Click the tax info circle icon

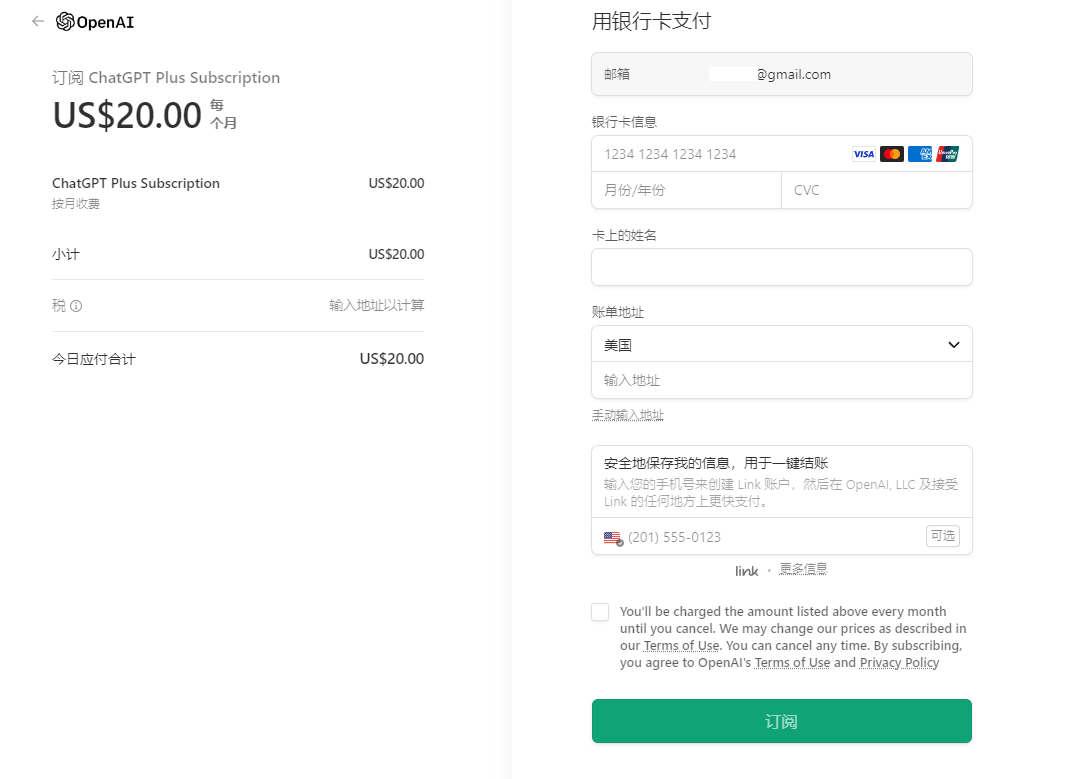point(76,306)
